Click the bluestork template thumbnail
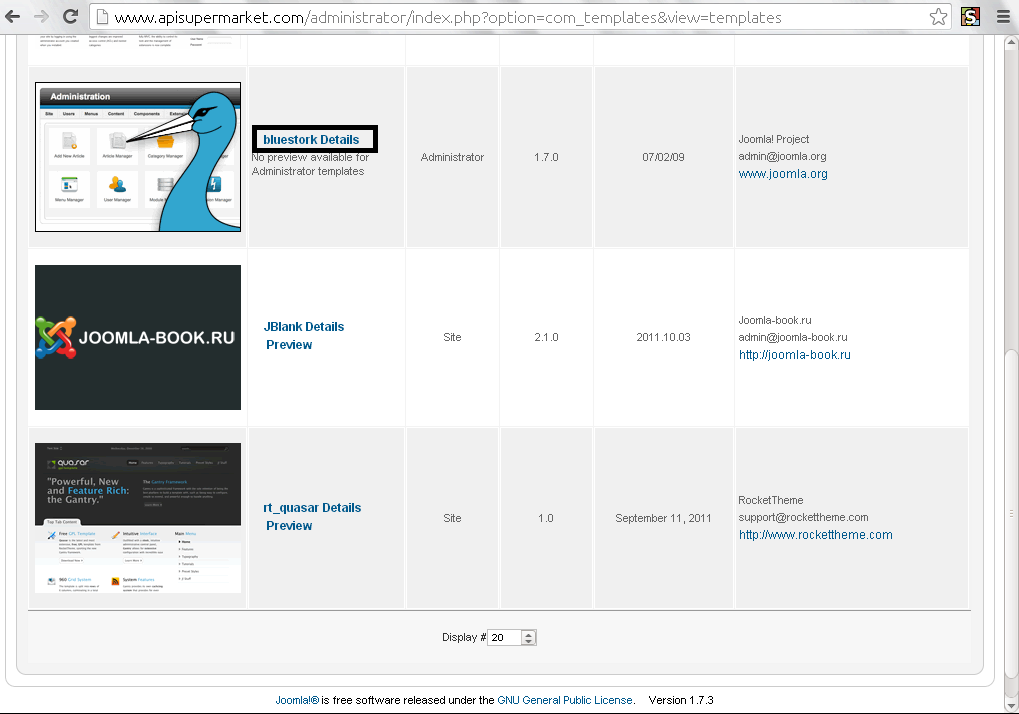 click(x=138, y=157)
